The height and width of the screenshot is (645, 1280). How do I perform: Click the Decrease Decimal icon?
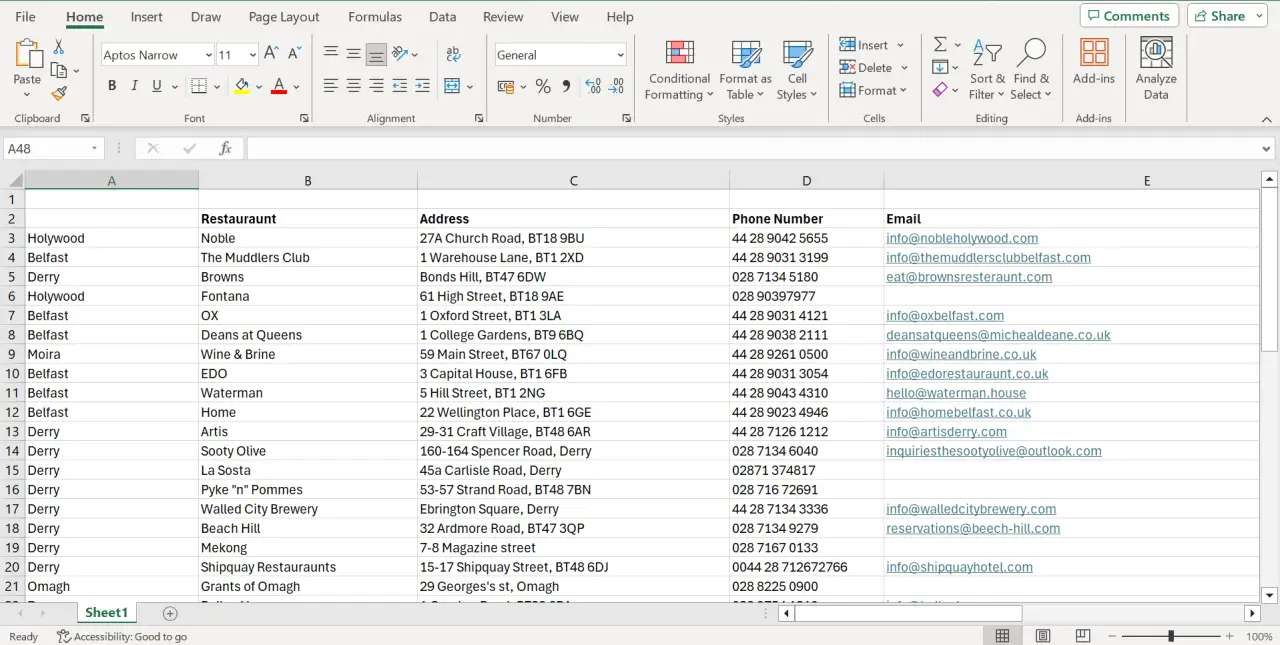pos(616,87)
